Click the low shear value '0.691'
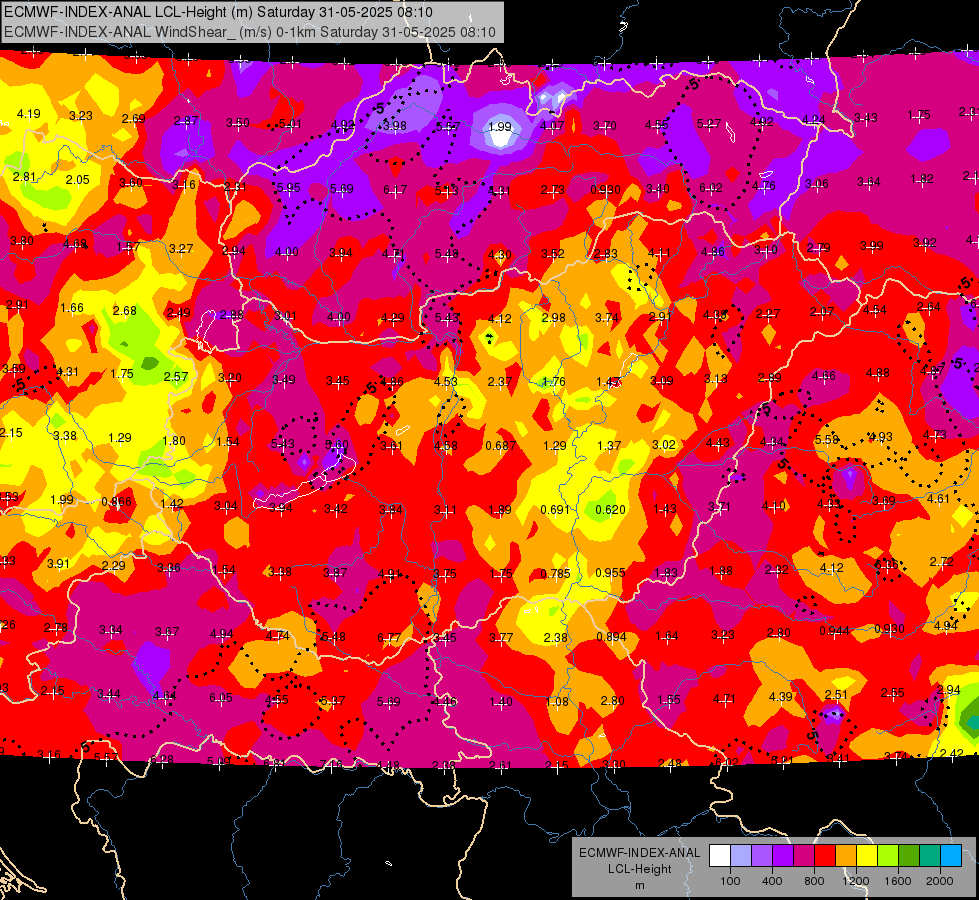The image size is (979, 900). point(555,510)
